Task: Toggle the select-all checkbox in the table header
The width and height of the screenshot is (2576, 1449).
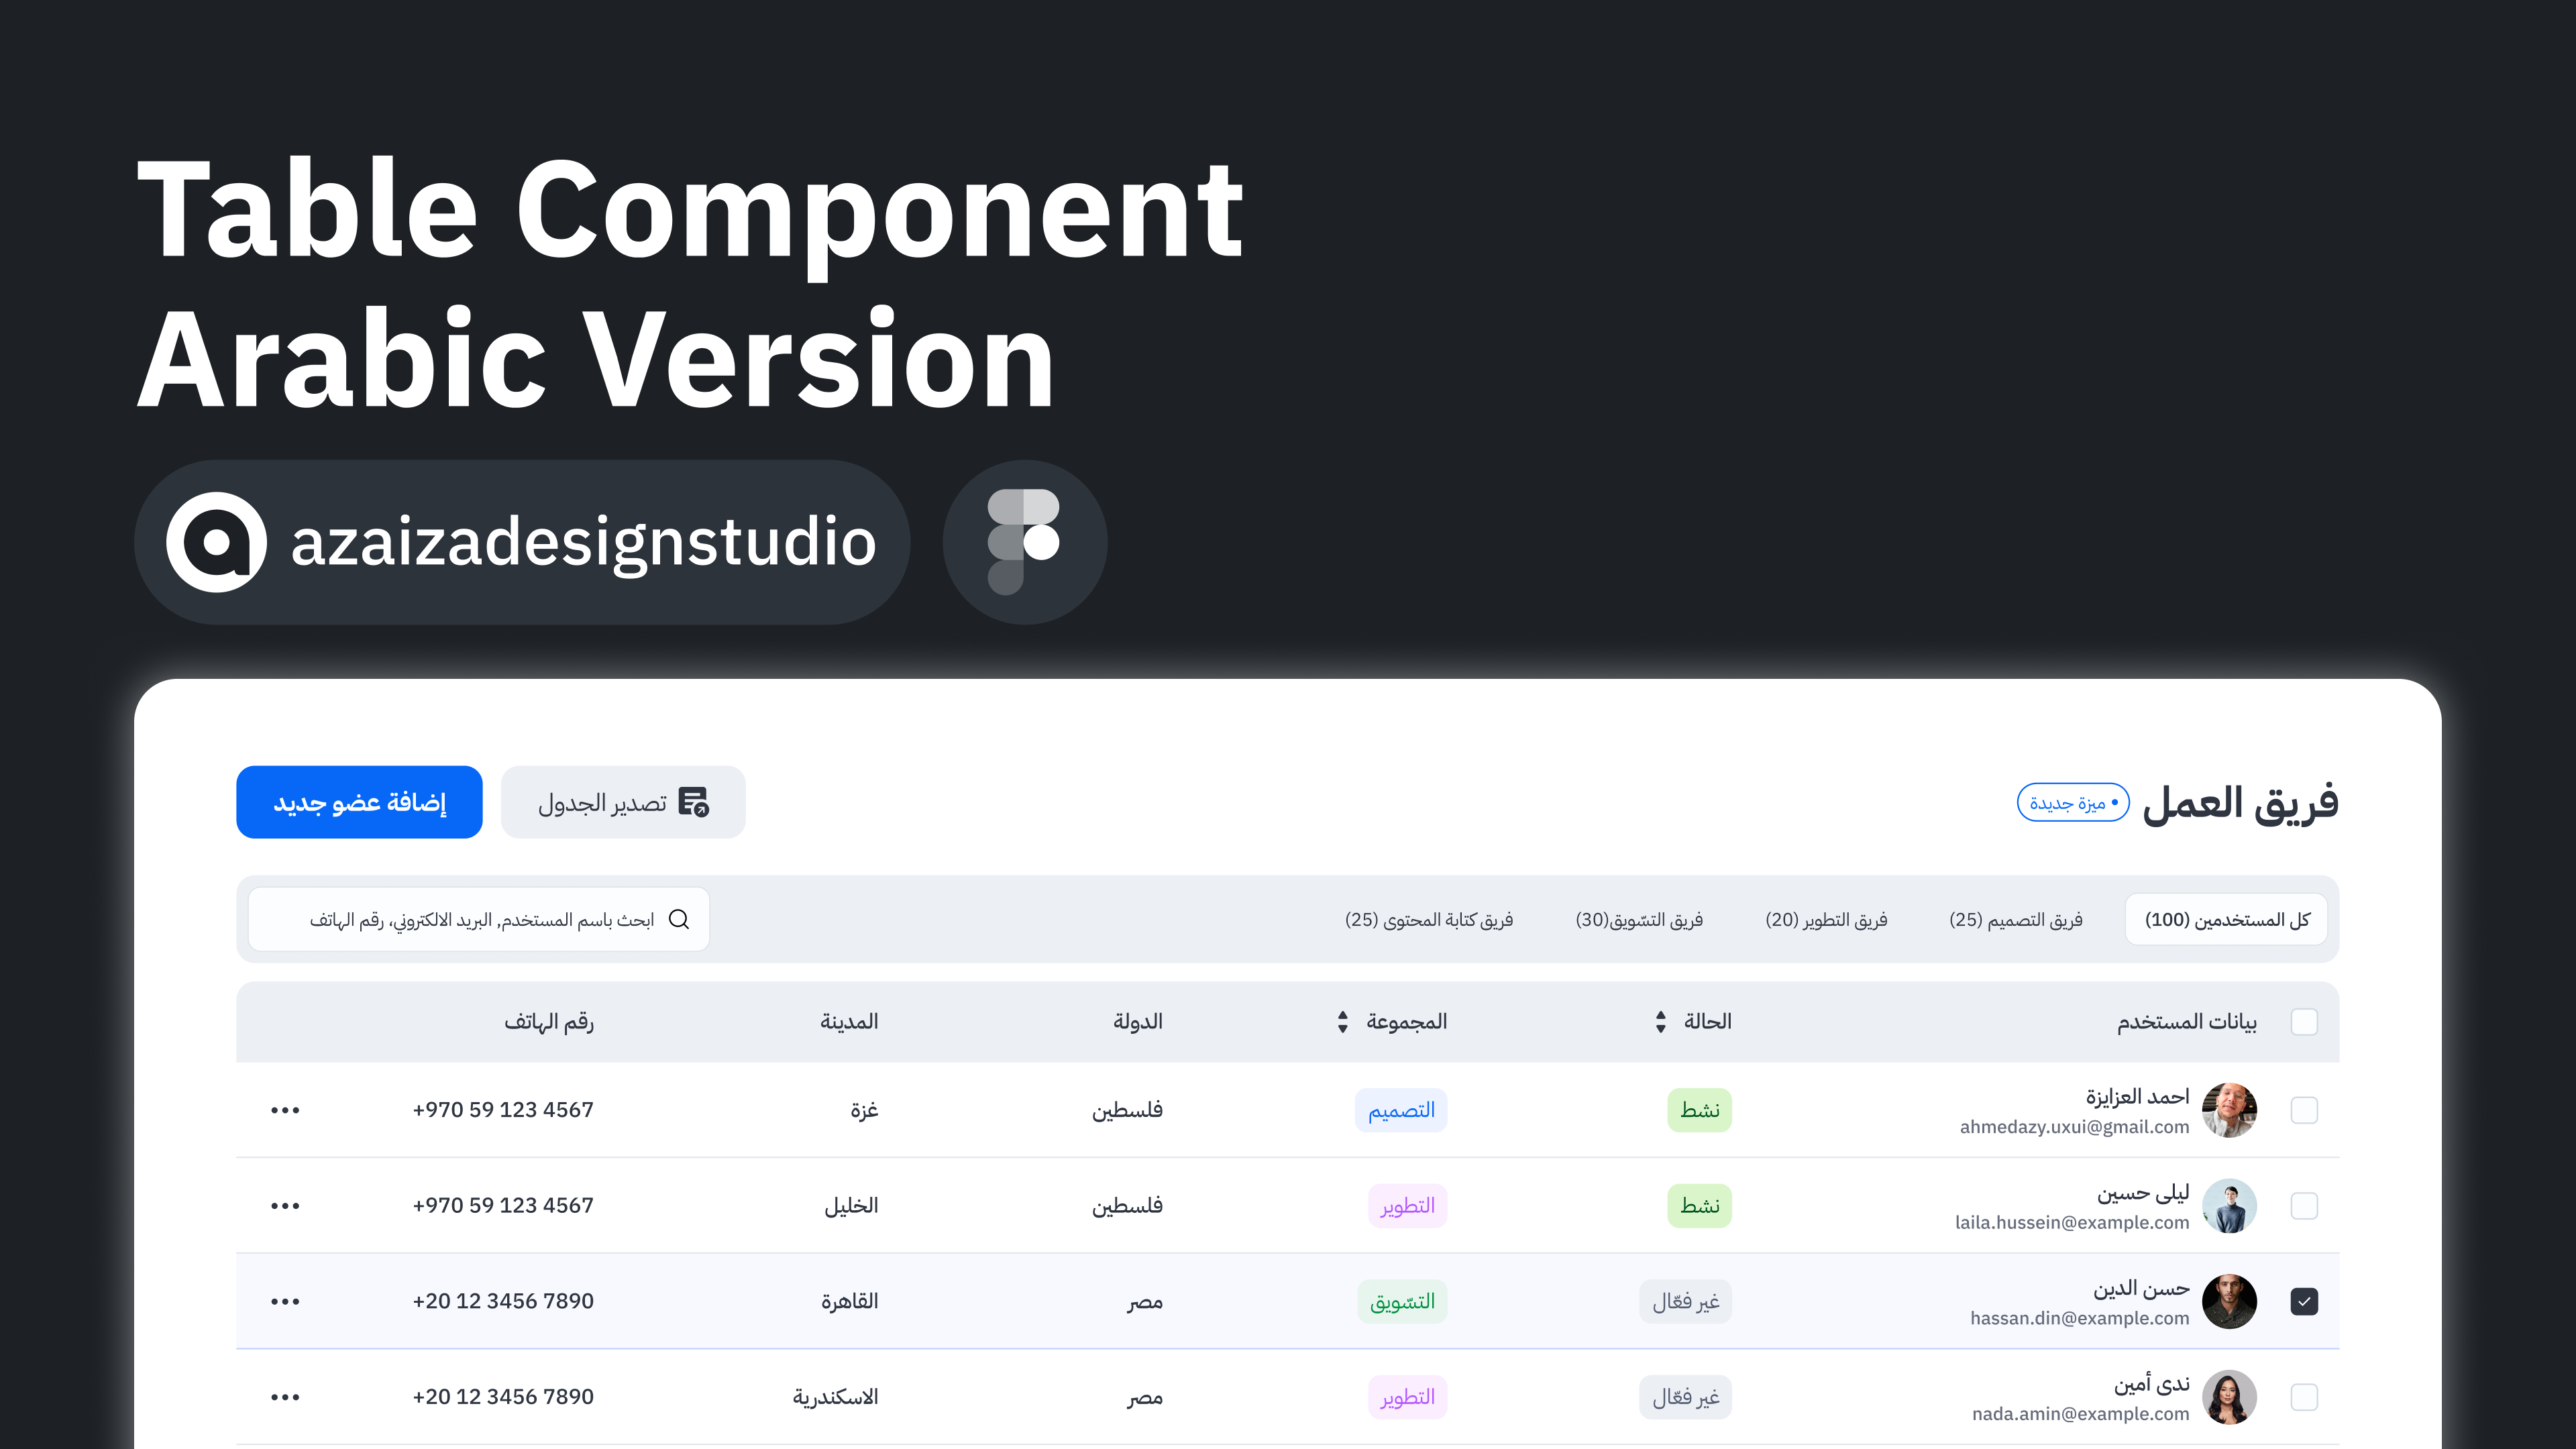Action: [x=2305, y=1021]
